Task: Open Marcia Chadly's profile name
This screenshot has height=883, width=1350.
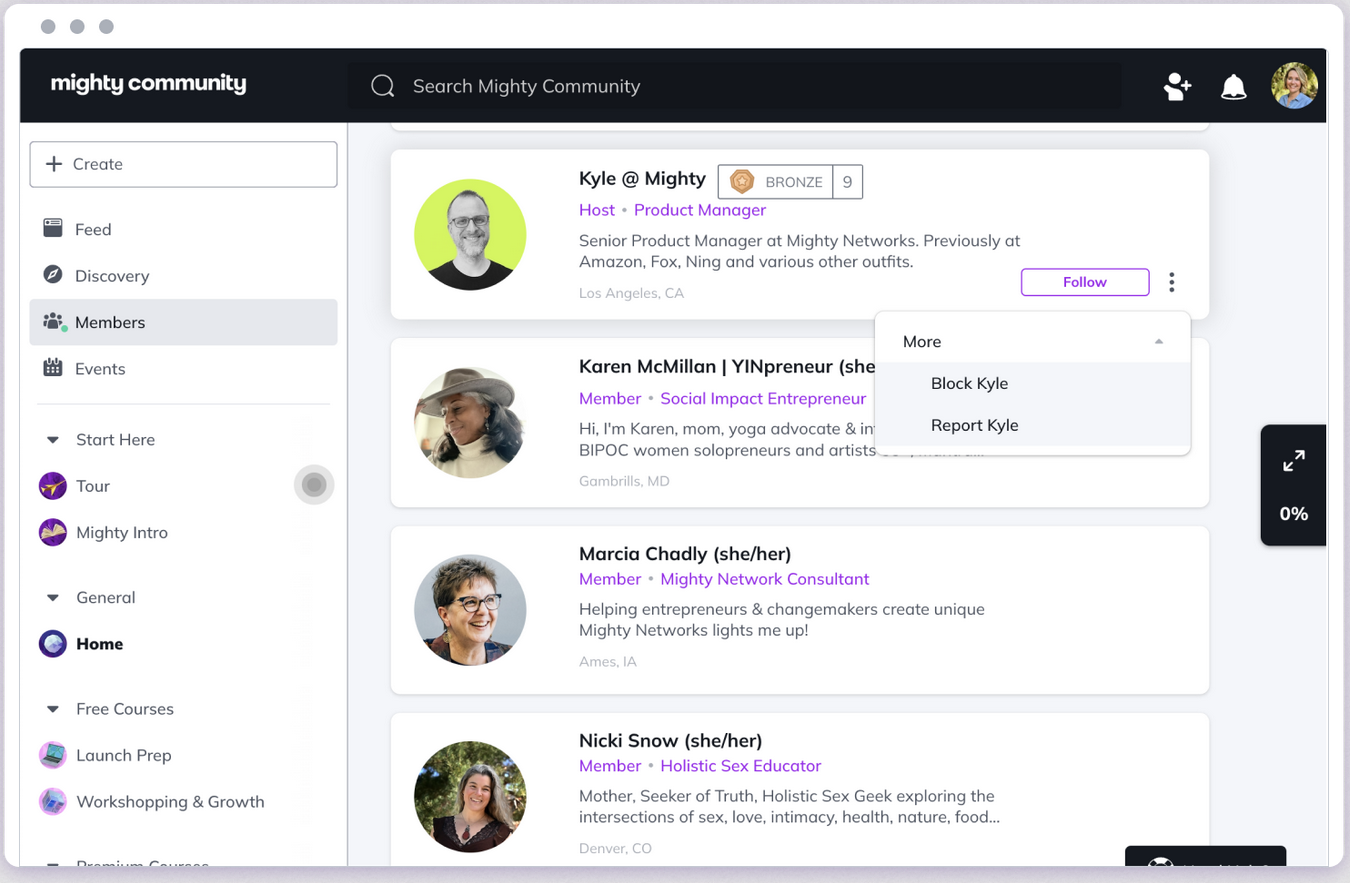Action: pos(685,554)
